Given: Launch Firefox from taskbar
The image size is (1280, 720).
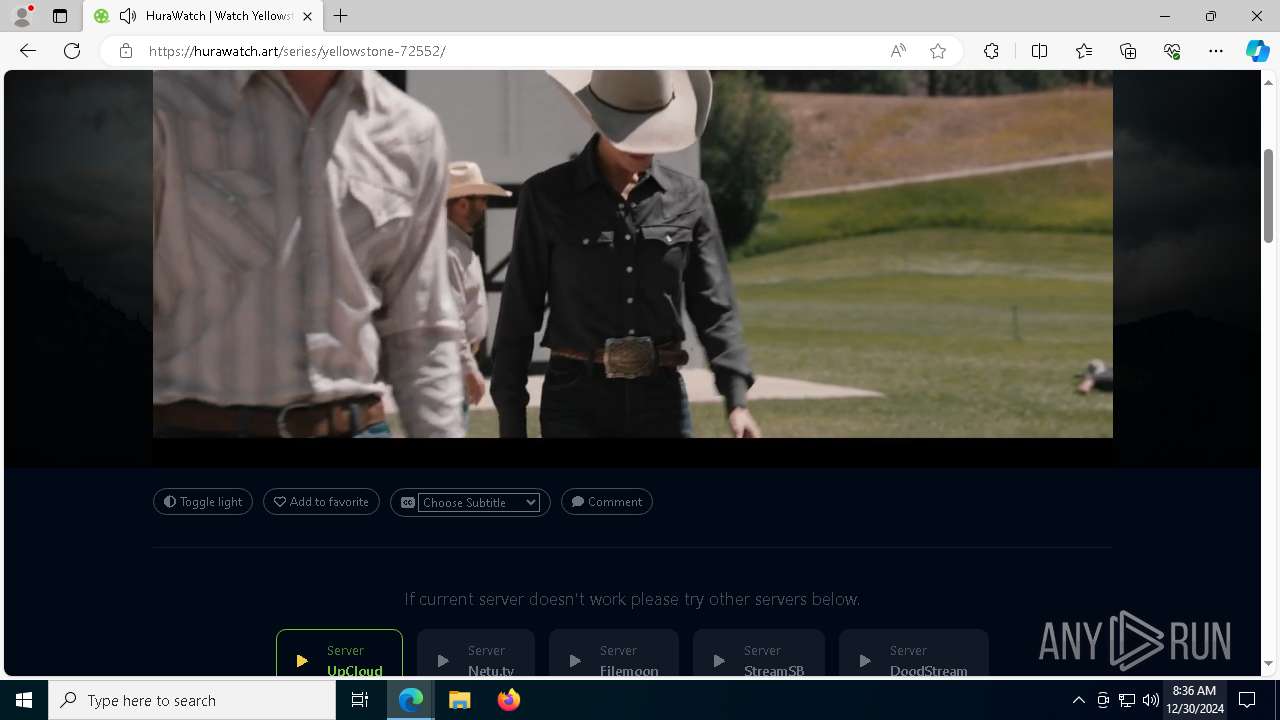Looking at the screenshot, I should pyautogui.click(x=508, y=700).
